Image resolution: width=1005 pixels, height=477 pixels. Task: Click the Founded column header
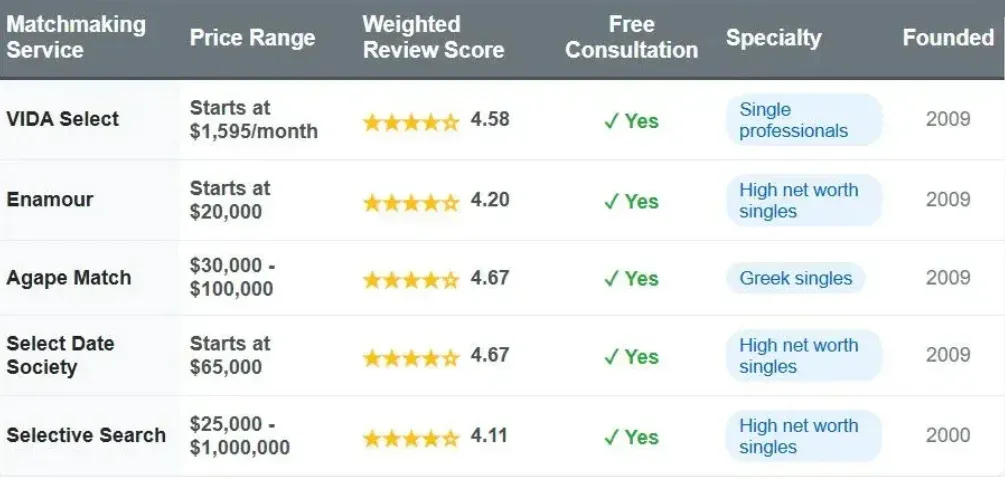tap(948, 38)
